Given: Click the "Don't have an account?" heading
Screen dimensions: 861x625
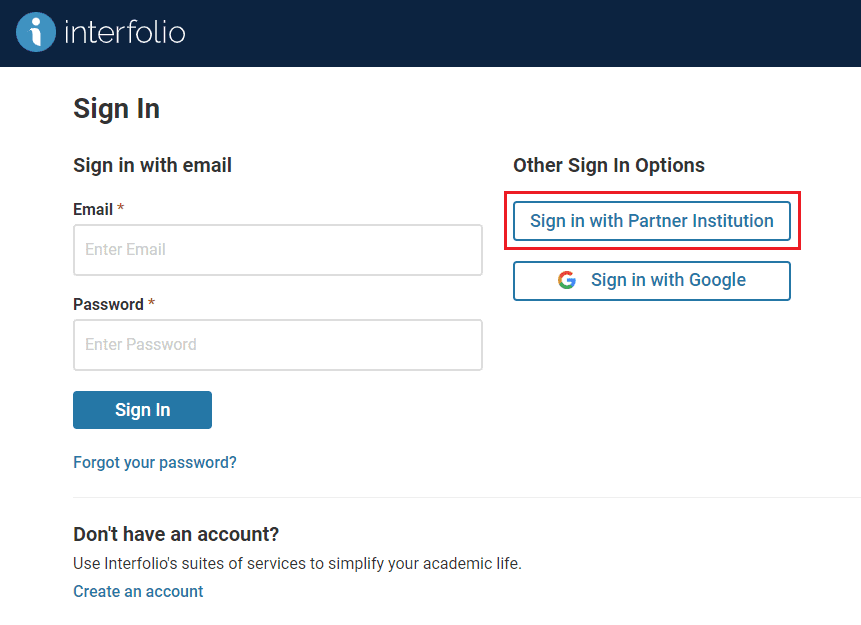Looking at the screenshot, I should click(176, 534).
